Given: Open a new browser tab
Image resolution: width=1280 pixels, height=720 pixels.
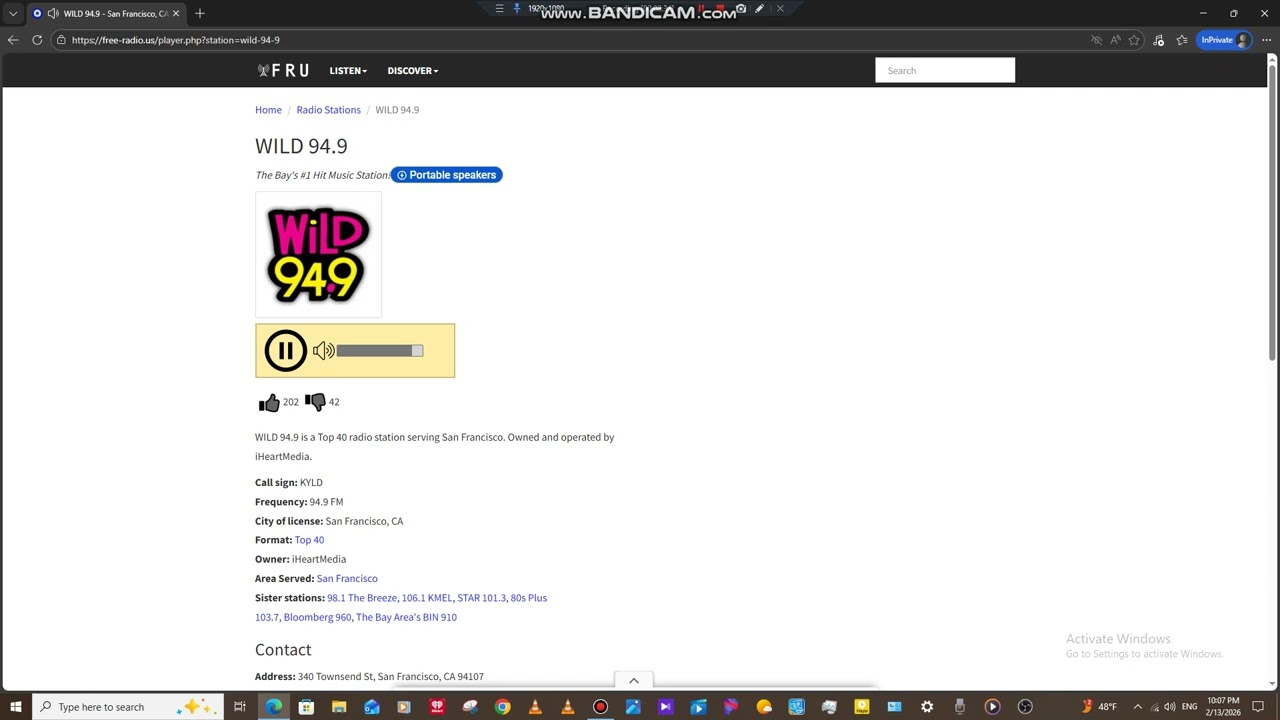Looking at the screenshot, I should click(x=200, y=13).
